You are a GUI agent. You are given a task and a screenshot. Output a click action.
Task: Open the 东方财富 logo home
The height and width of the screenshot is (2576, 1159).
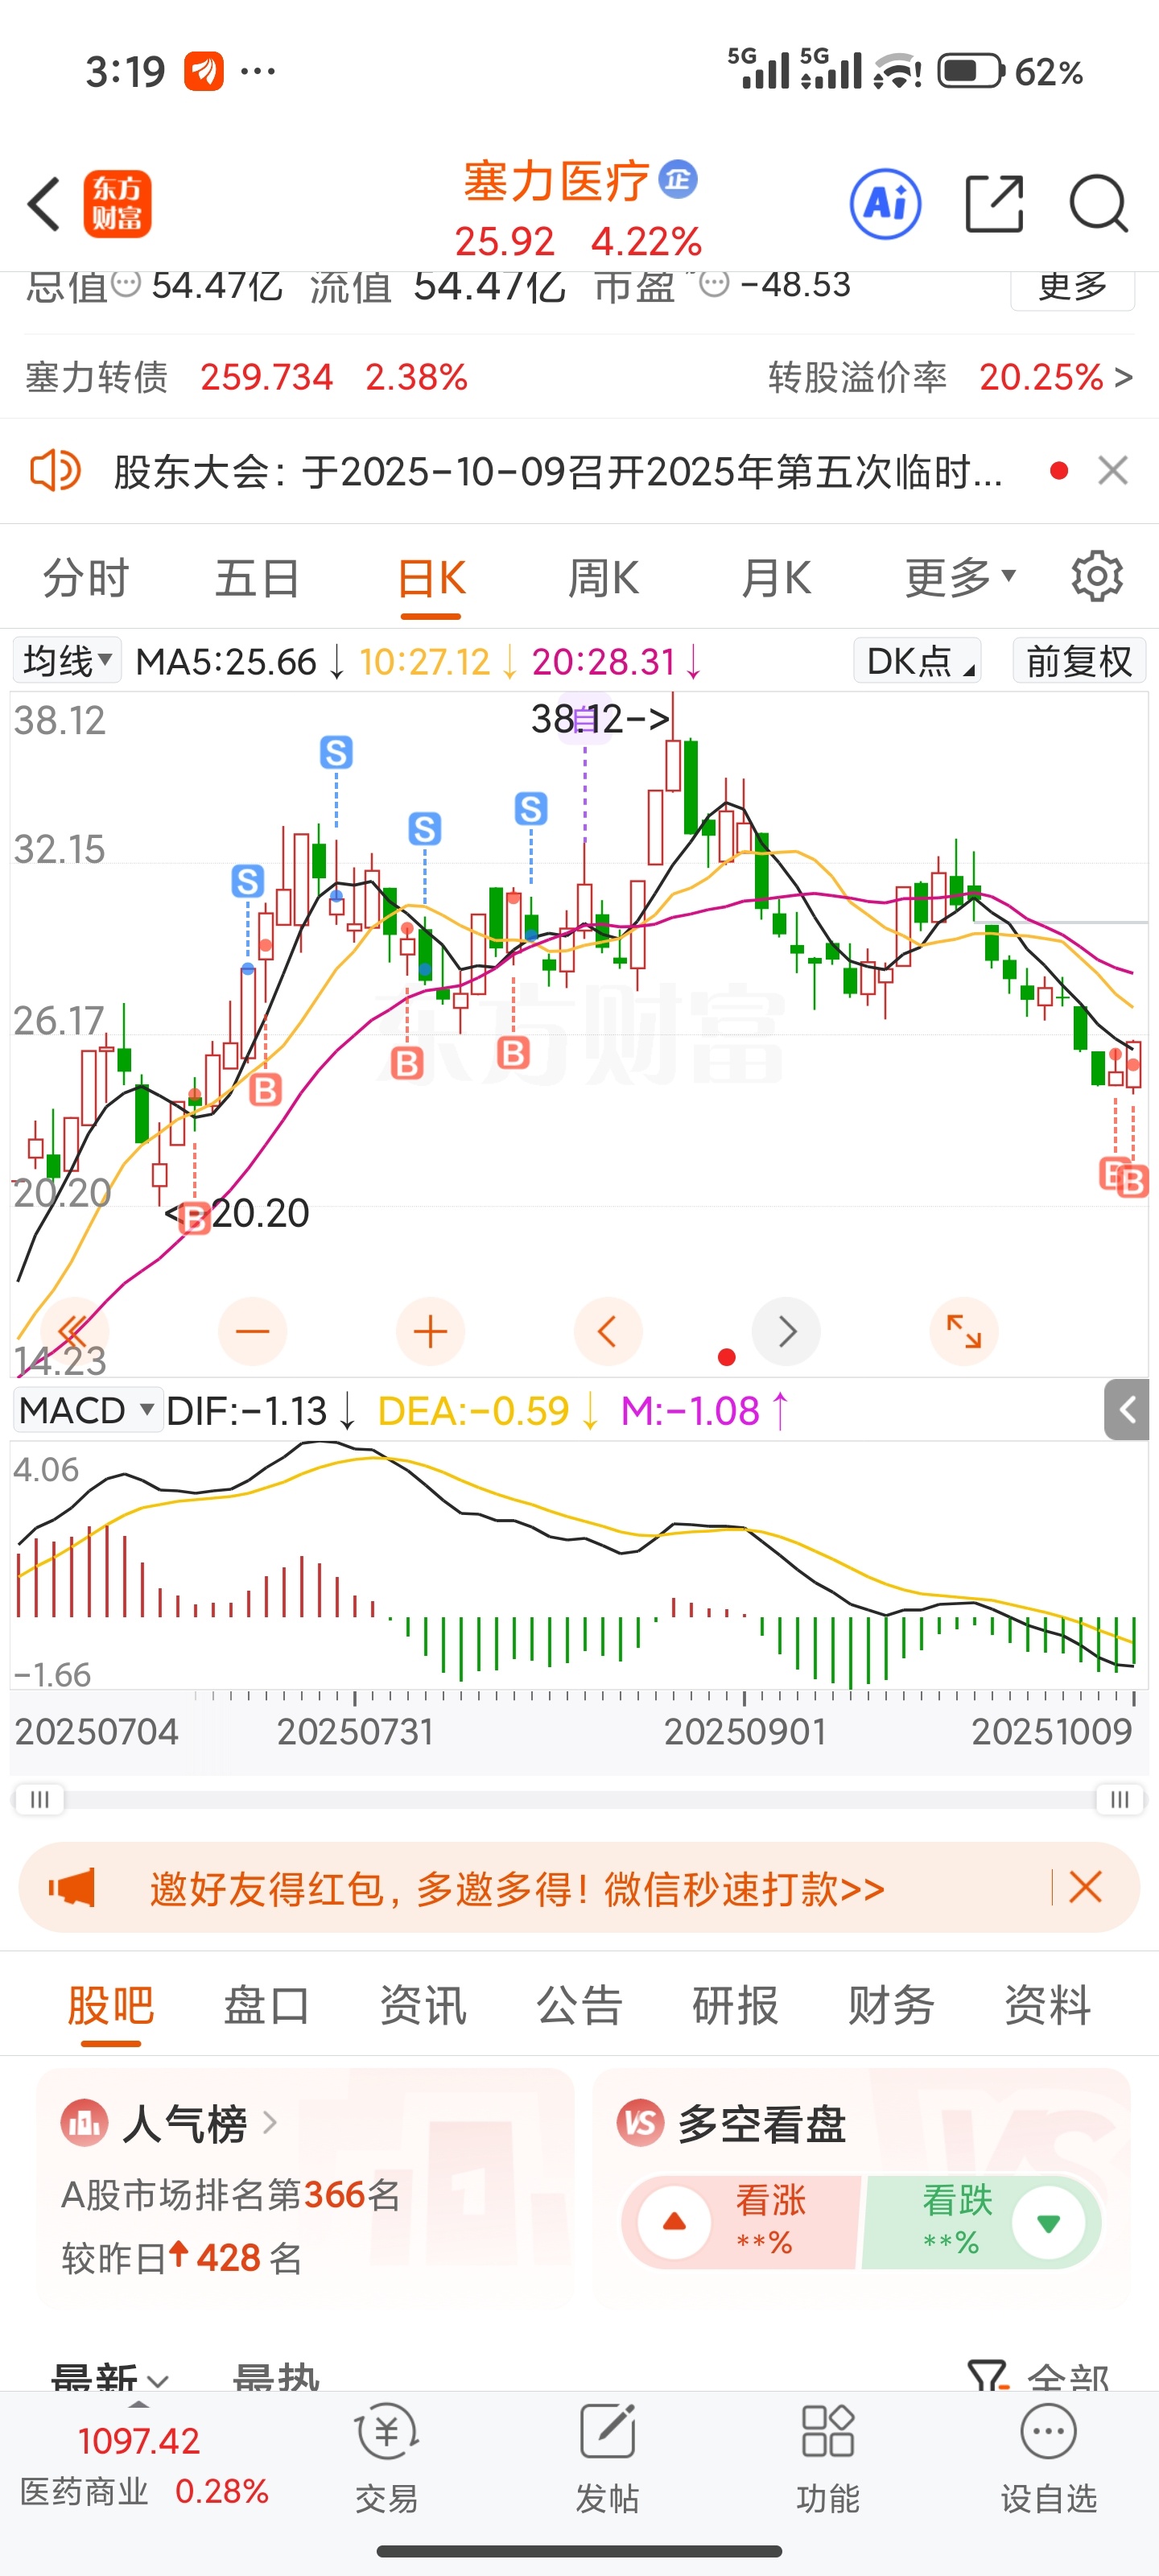click(x=118, y=204)
